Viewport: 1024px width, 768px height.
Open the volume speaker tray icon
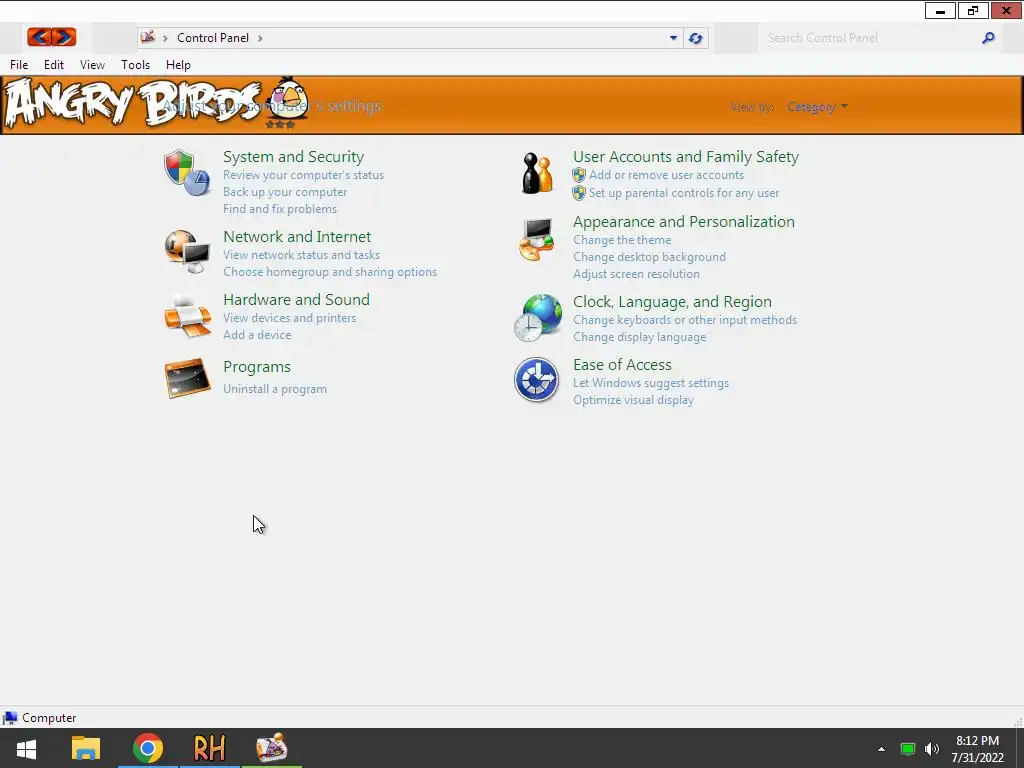pos(931,749)
